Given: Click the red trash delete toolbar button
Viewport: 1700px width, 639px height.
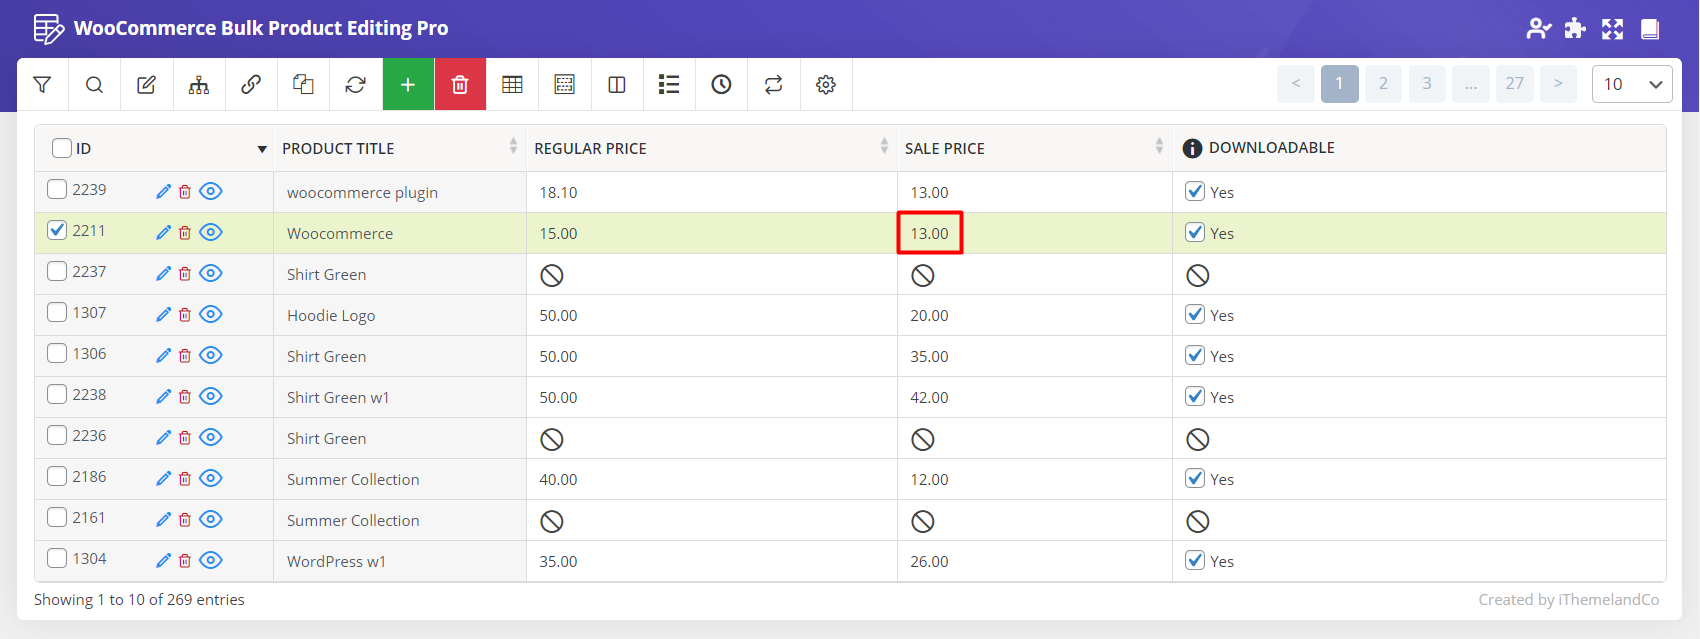Looking at the screenshot, I should pyautogui.click(x=460, y=85).
